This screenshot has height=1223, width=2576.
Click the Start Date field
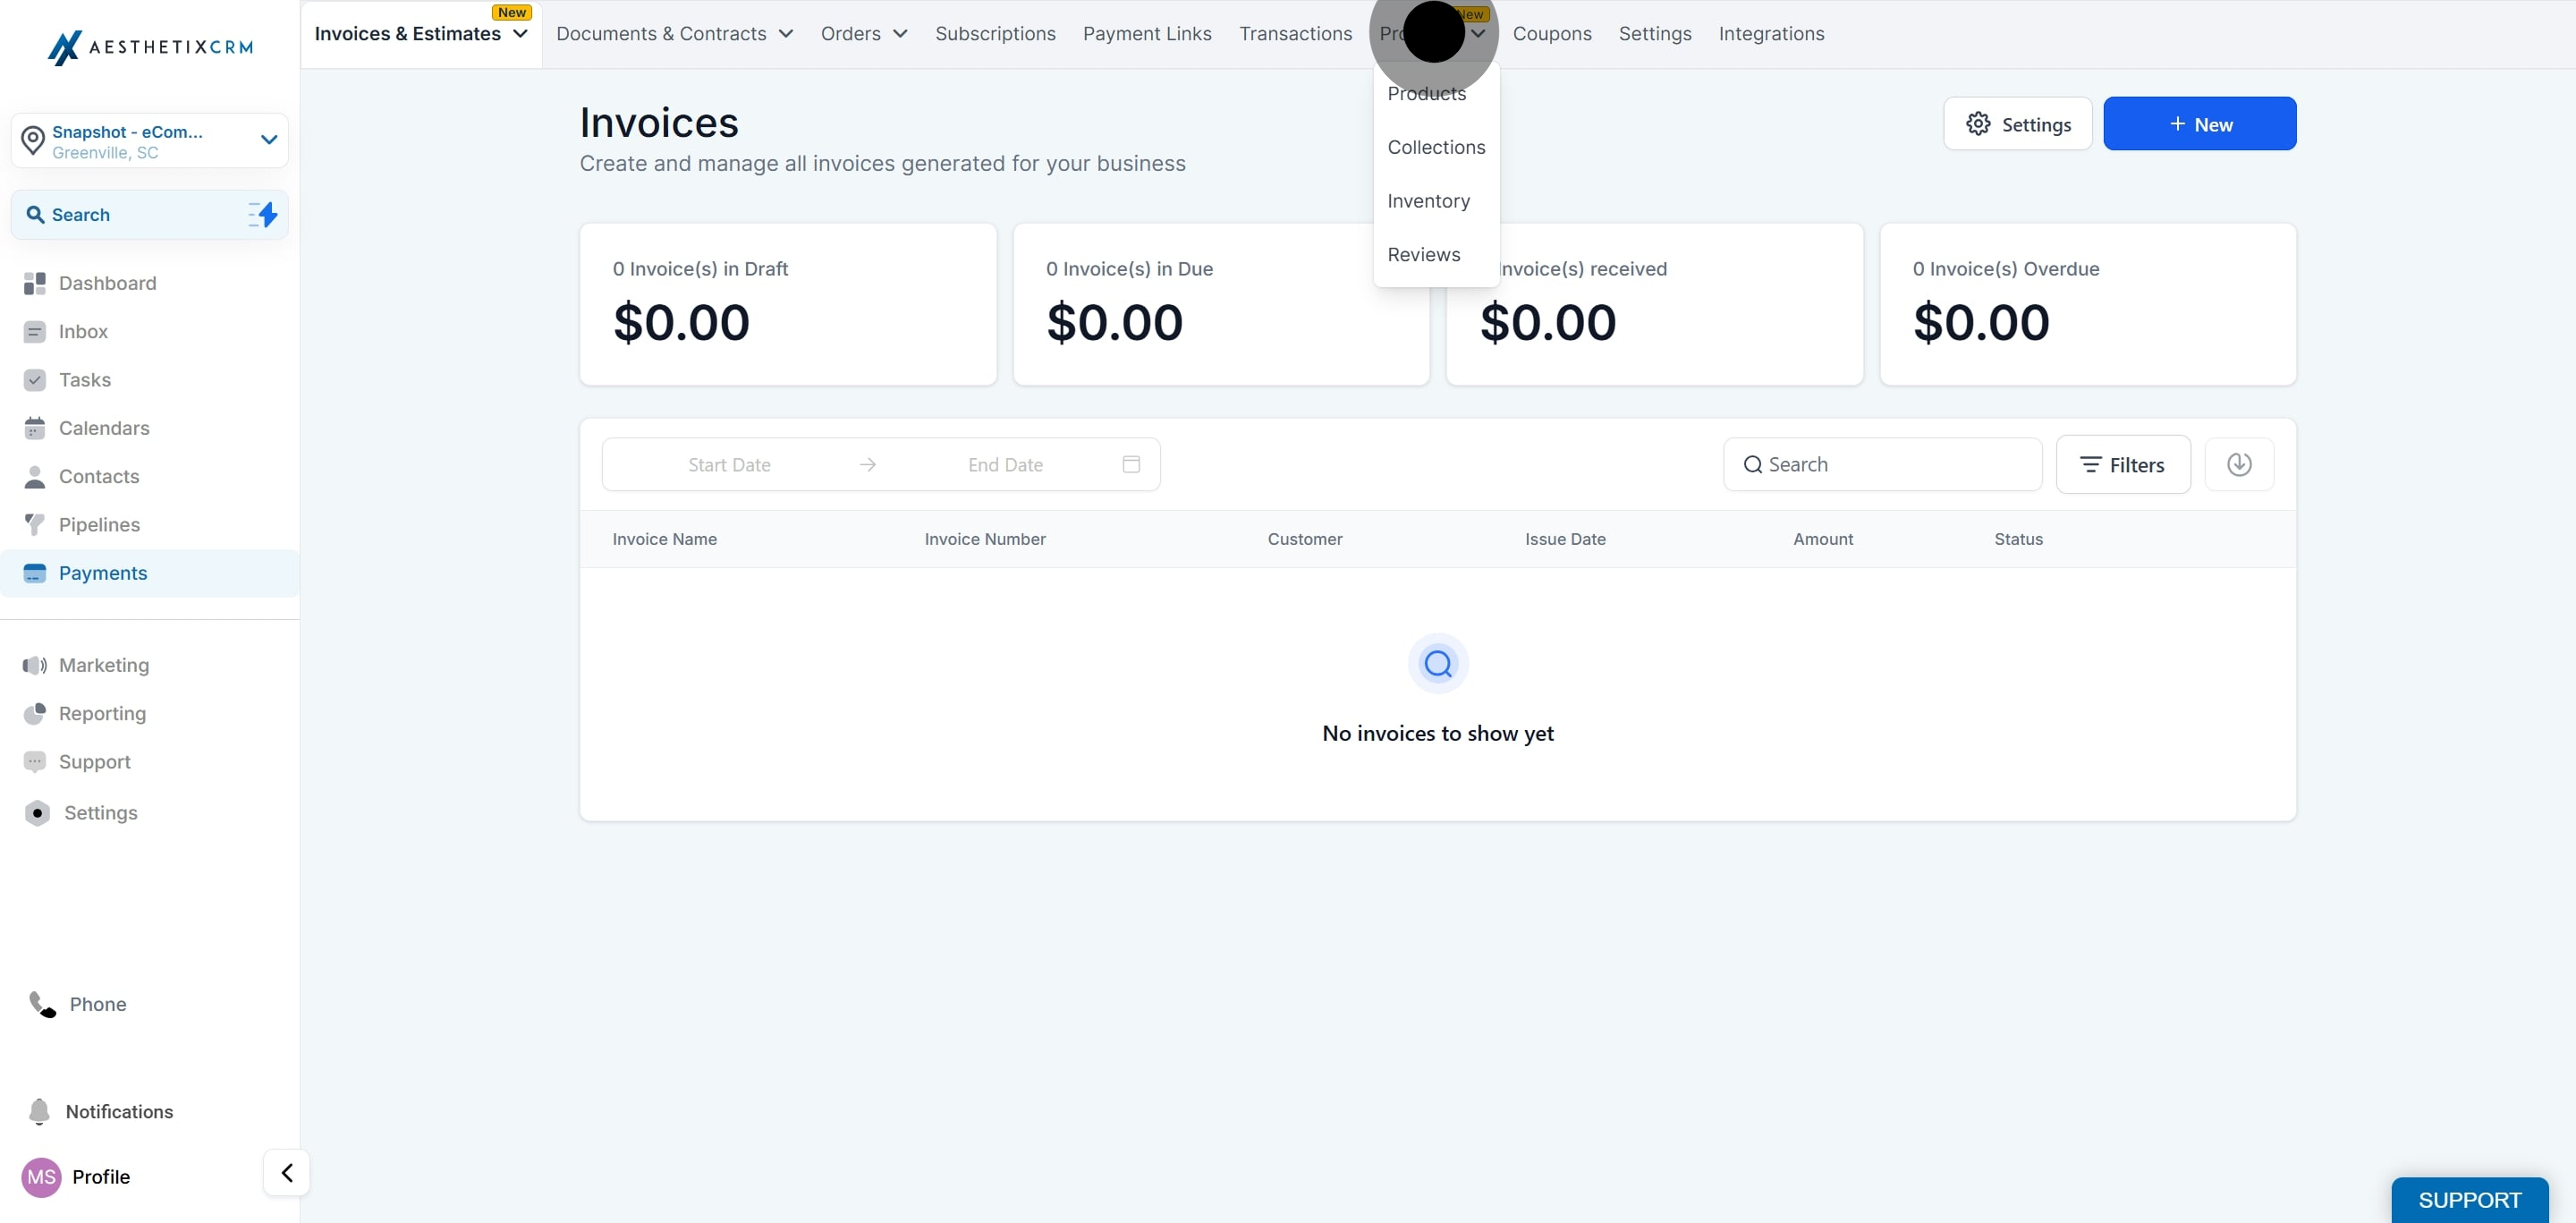pyautogui.click(x=729, y=464)
